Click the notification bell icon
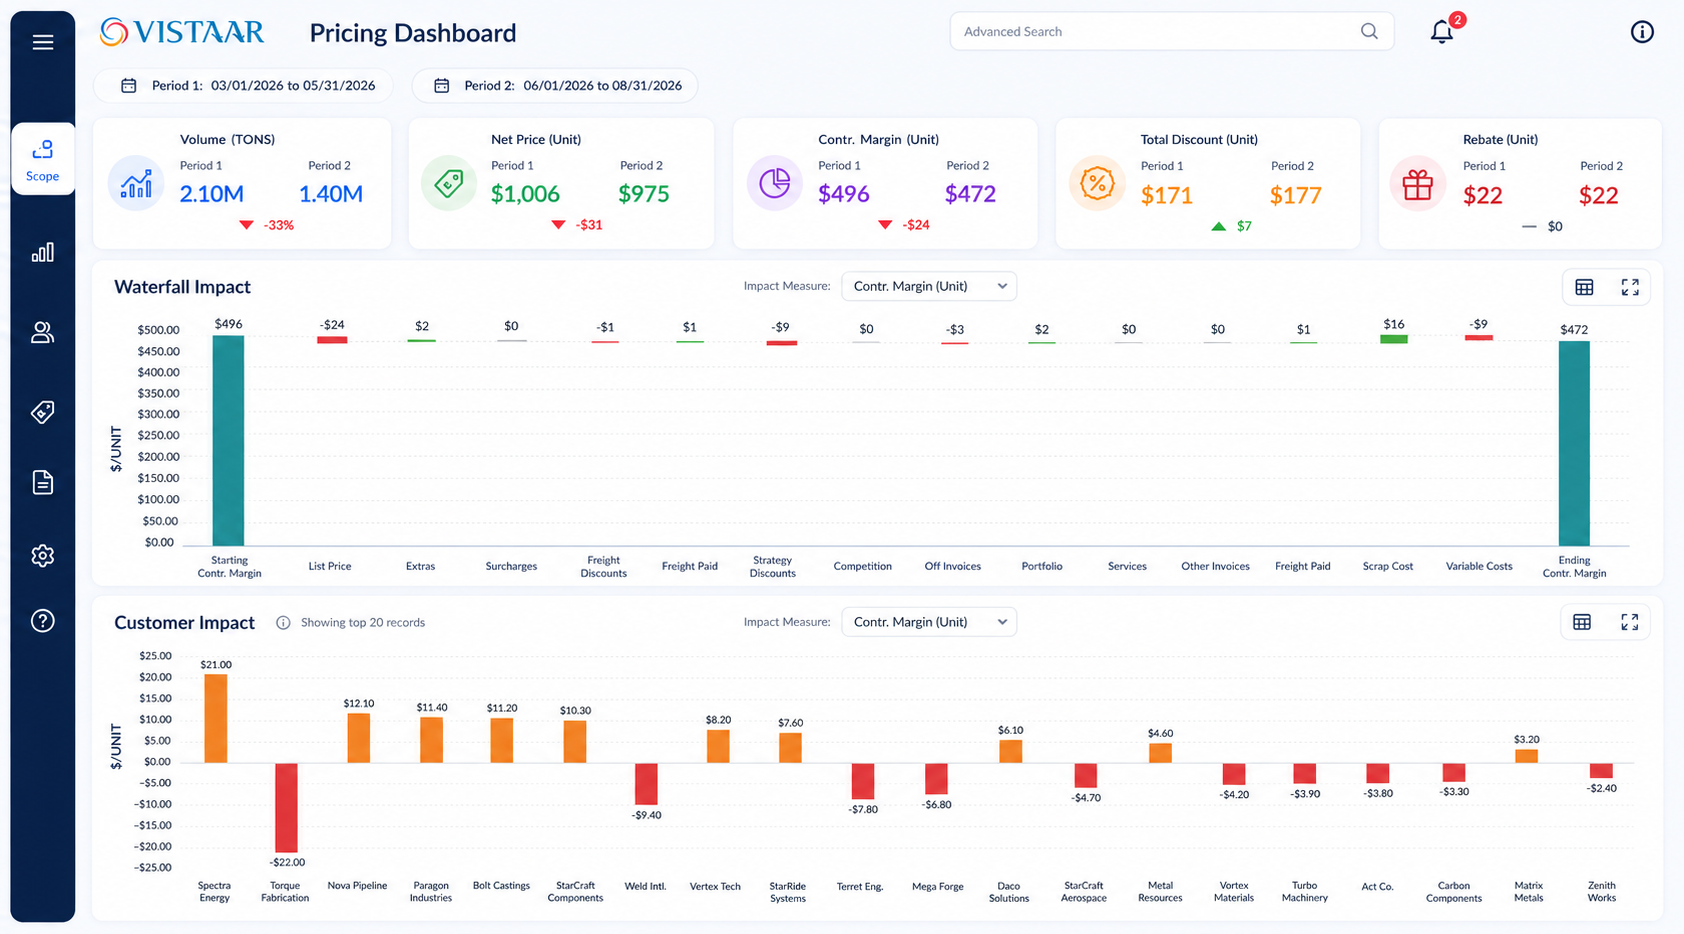The width and height of the screenshot is (1684, 934). click(1442, 32)
